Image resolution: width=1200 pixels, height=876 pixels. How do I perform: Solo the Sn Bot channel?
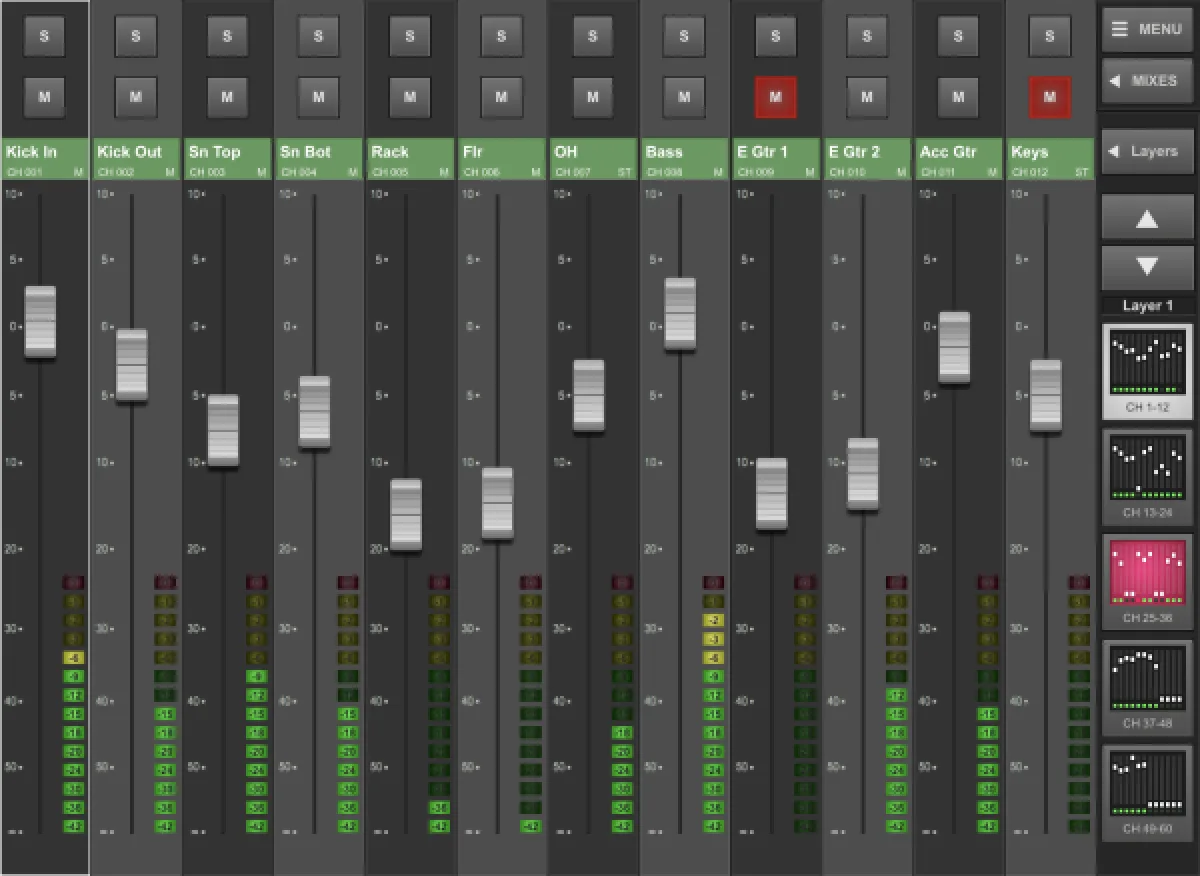coord(318,36)
